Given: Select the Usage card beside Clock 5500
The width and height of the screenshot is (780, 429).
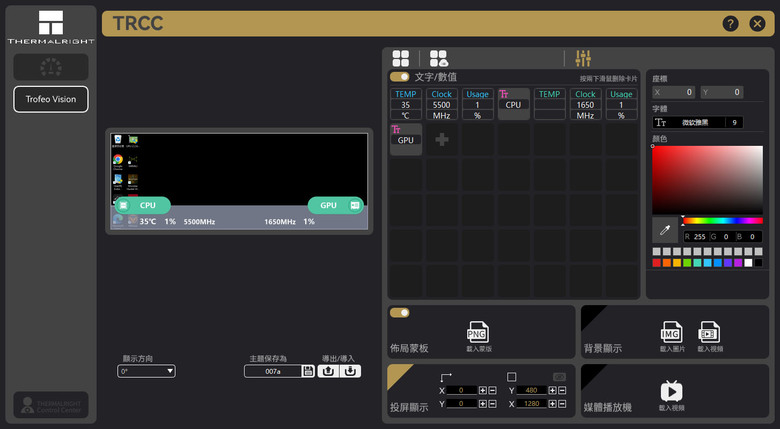Looking at the screenshot, I should (478, 105).
